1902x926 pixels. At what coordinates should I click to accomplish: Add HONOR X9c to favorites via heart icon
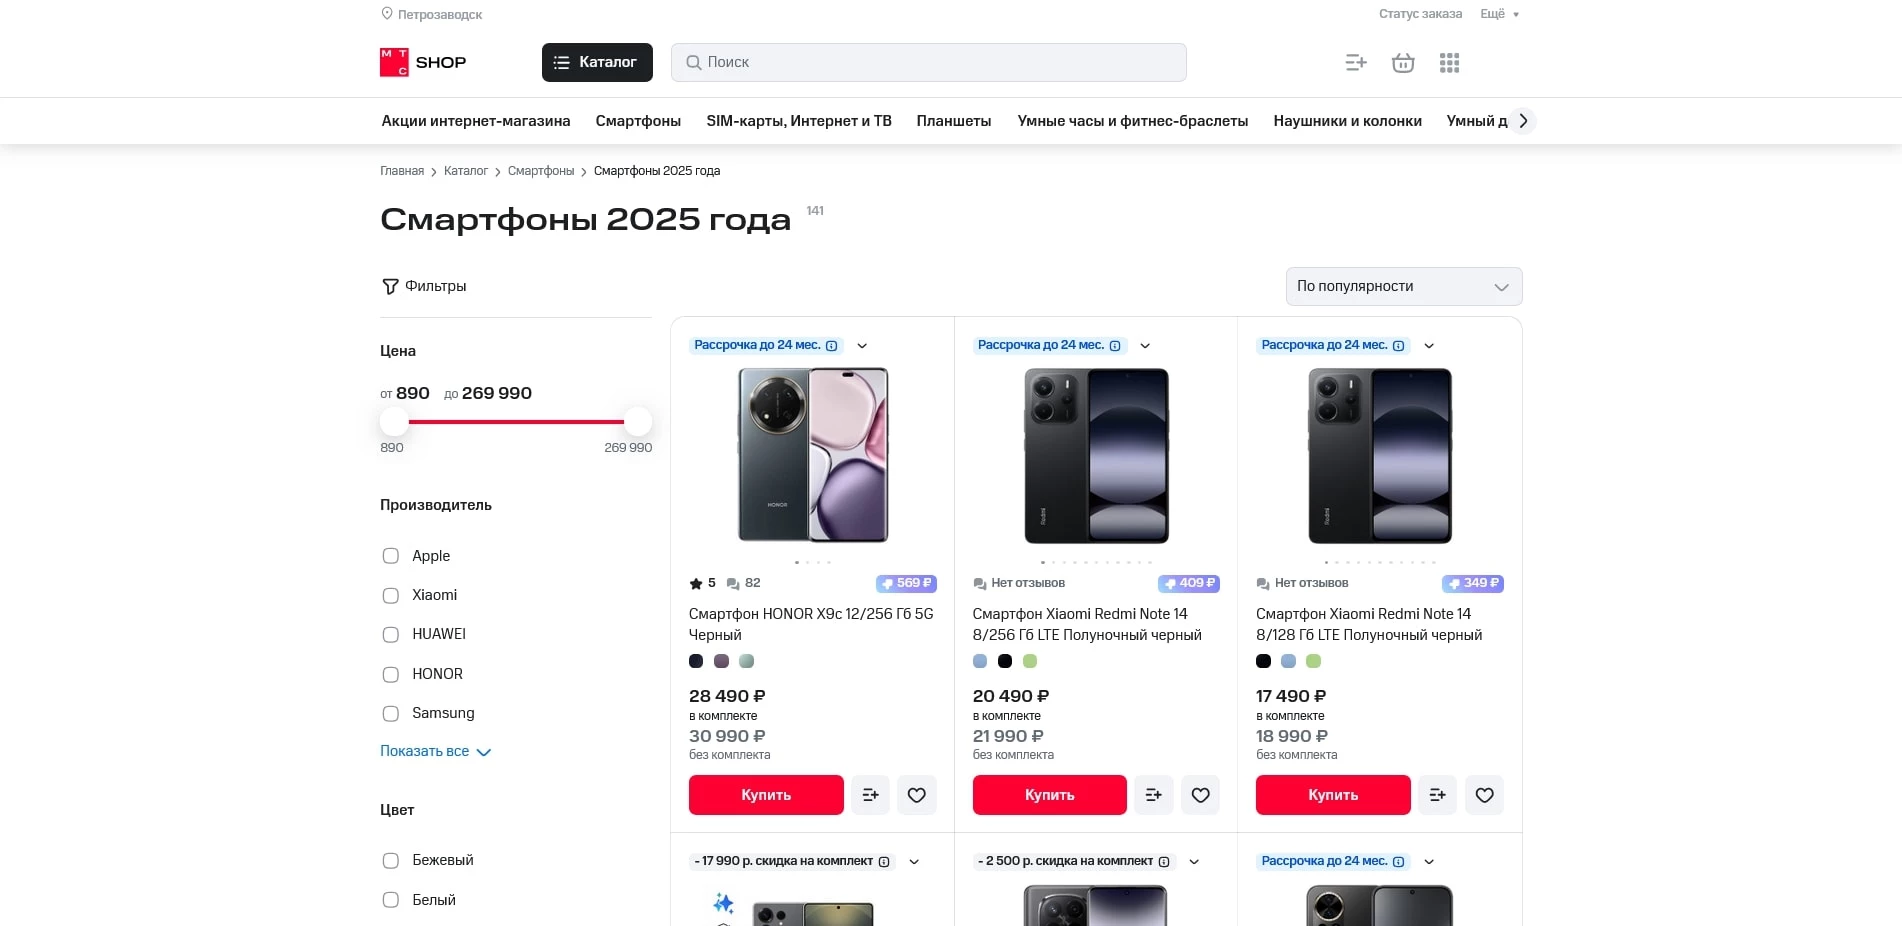click(916, 795)
